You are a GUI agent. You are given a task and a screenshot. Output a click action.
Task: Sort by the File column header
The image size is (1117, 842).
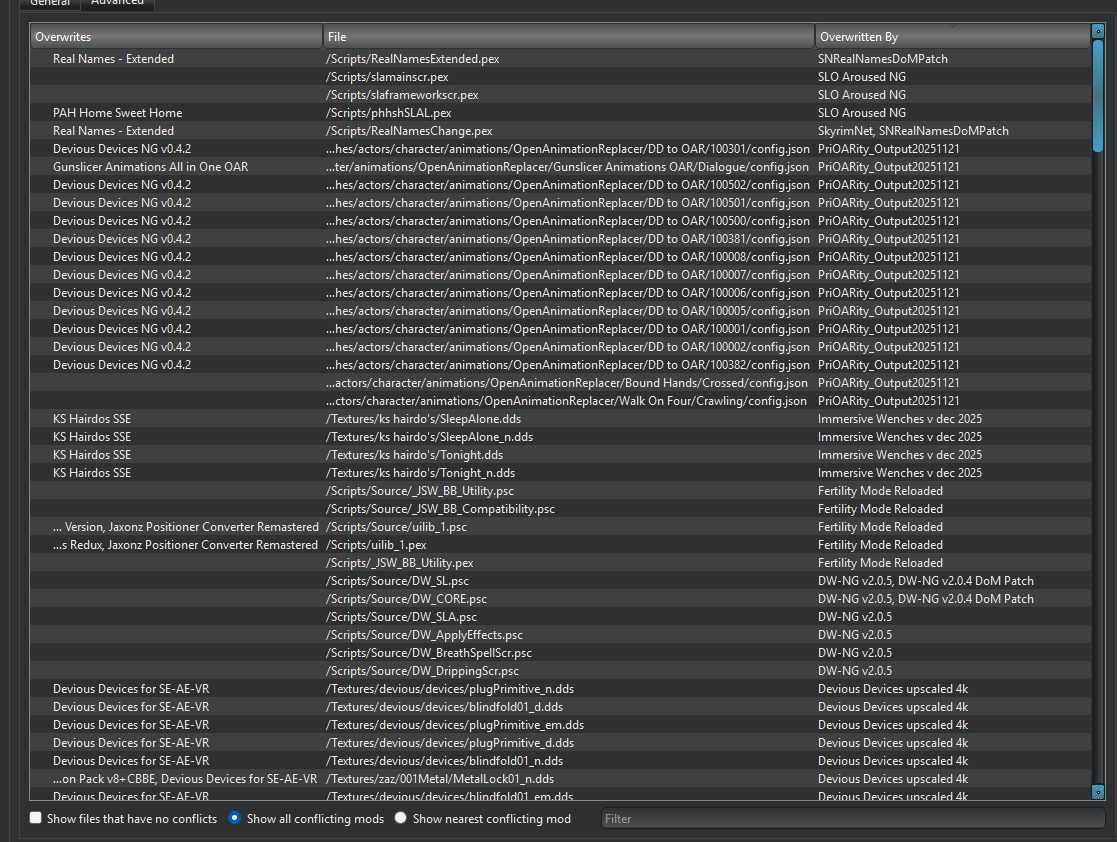[x=568, y=36]
